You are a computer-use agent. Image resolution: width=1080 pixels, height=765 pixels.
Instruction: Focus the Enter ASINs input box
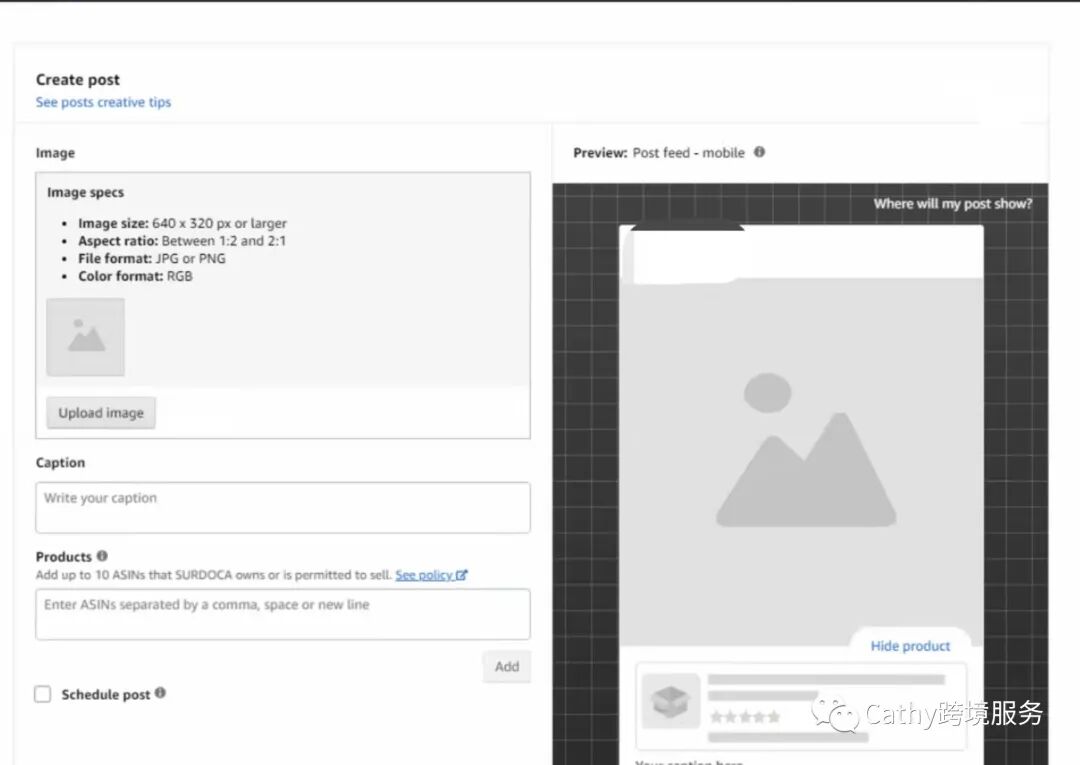pyautogui.click(x=282, y=614)
